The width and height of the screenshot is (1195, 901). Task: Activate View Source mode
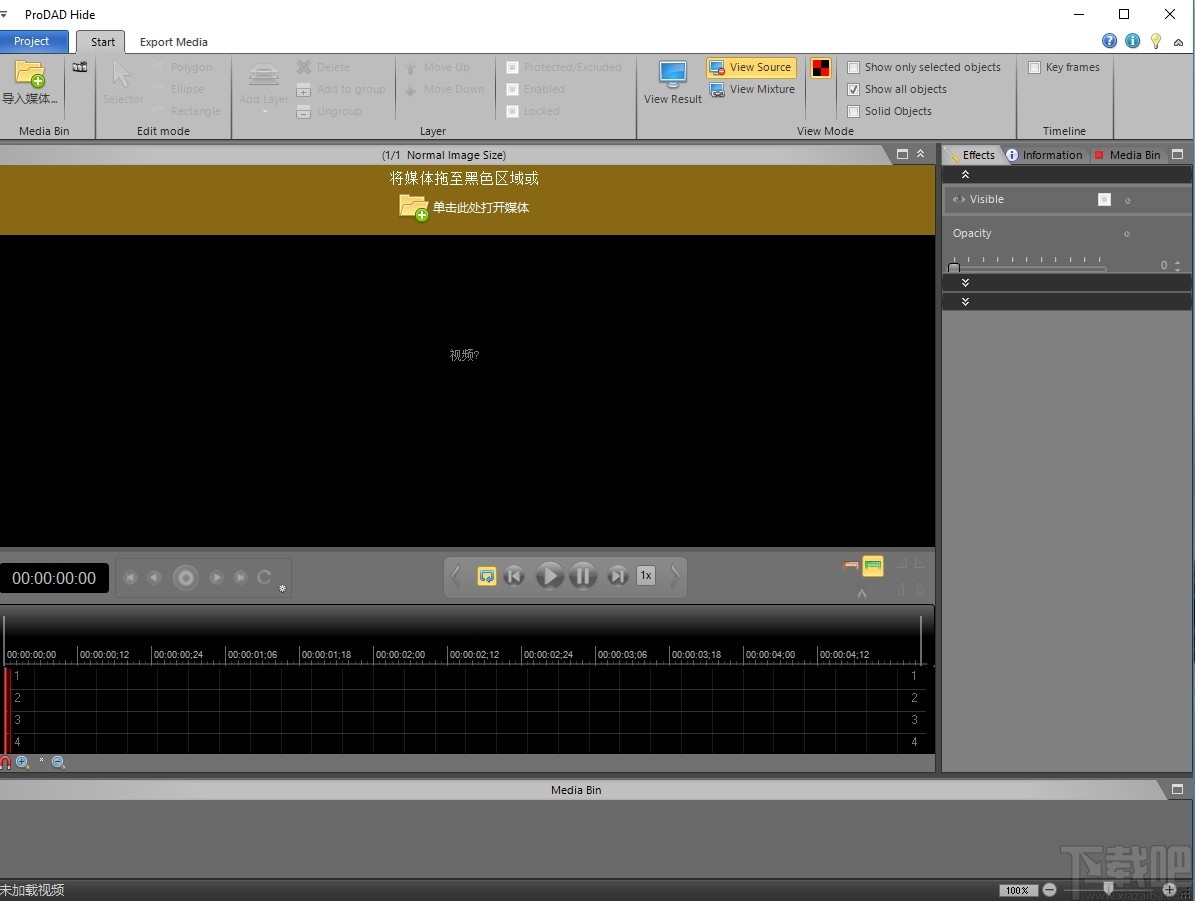pyautogui.click(x=751, y=67)
